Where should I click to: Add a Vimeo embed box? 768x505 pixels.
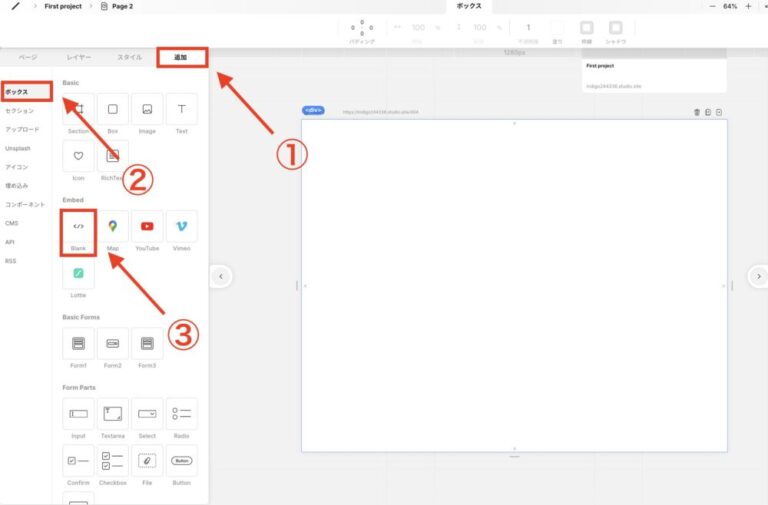[181, 227]
